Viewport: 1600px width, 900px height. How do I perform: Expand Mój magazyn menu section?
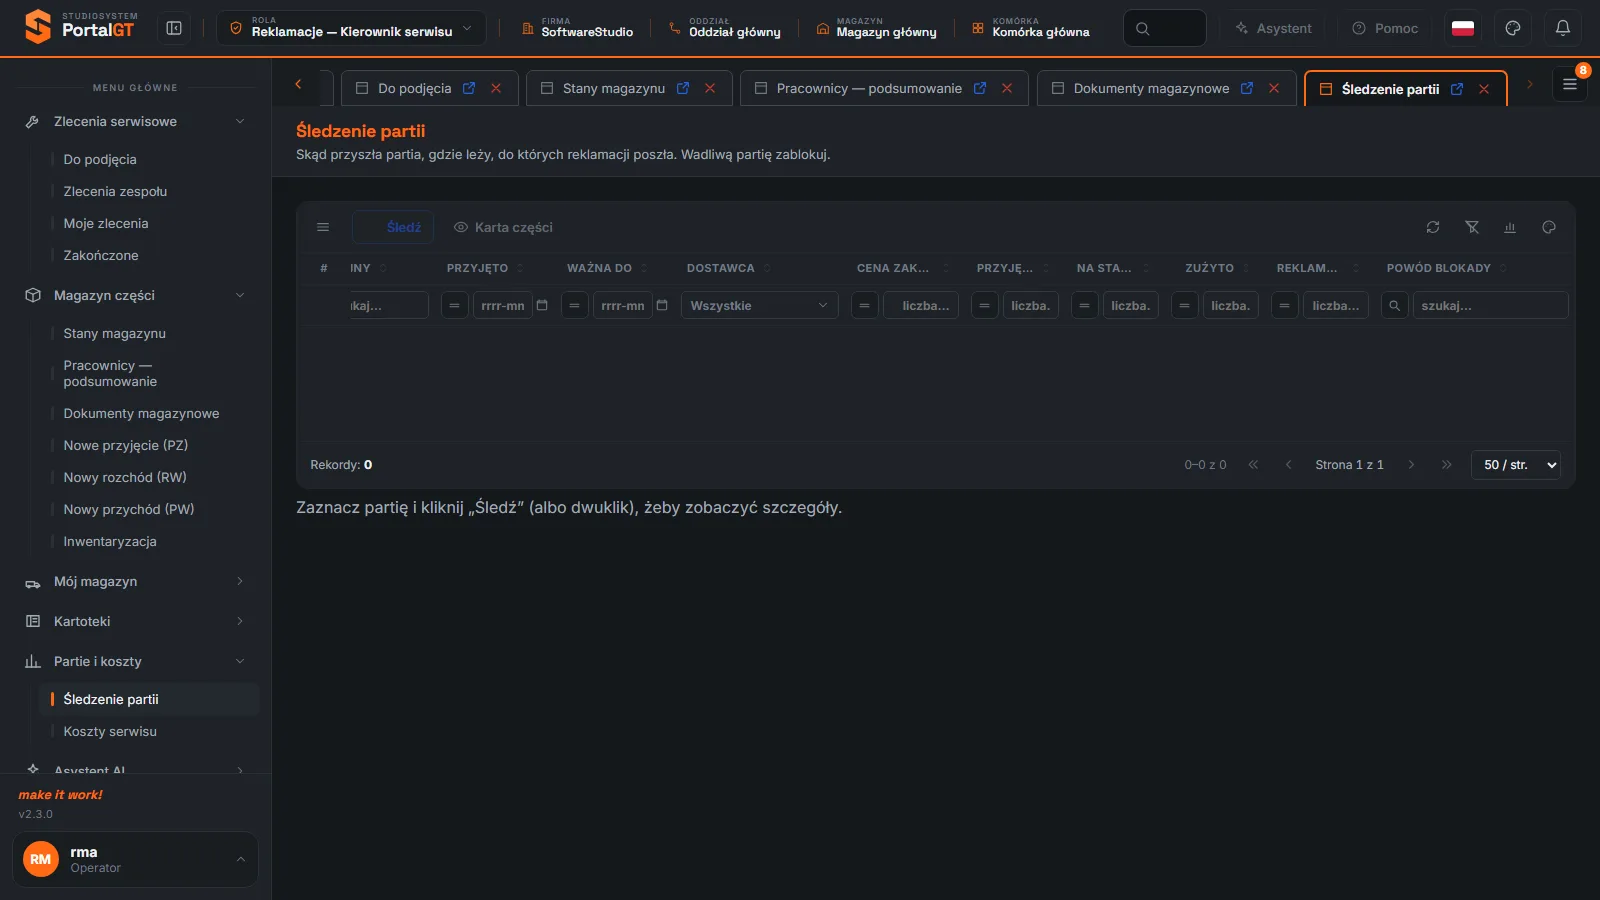pos(135,581)
